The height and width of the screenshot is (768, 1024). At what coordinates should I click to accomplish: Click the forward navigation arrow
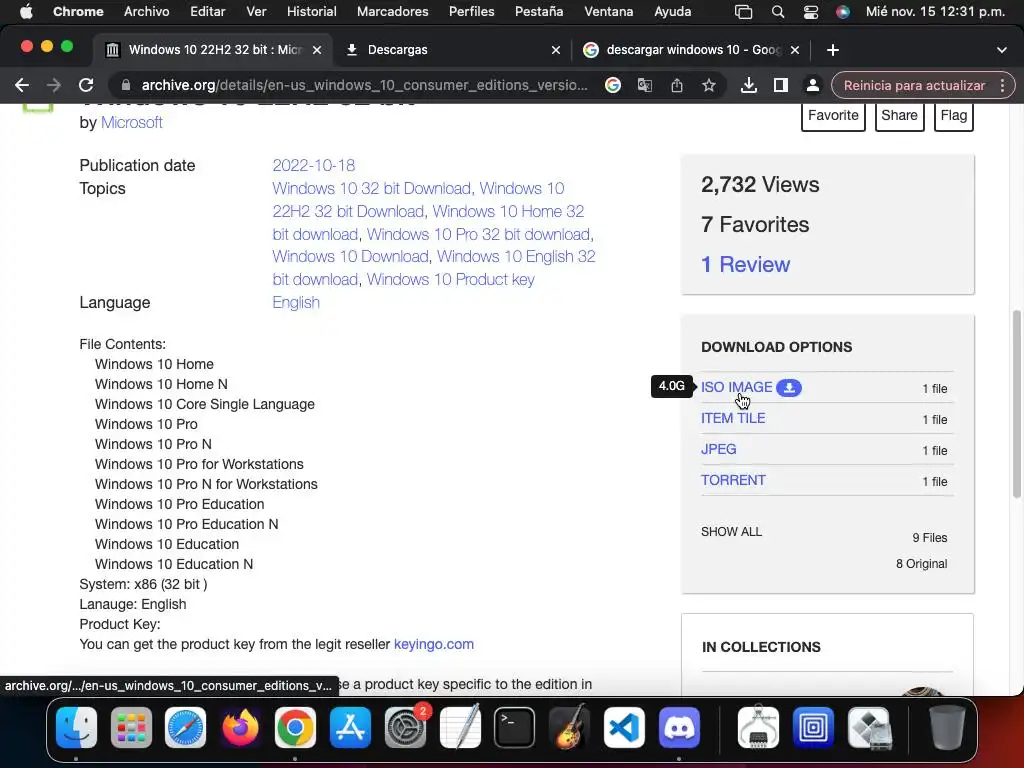click(54, 85)
